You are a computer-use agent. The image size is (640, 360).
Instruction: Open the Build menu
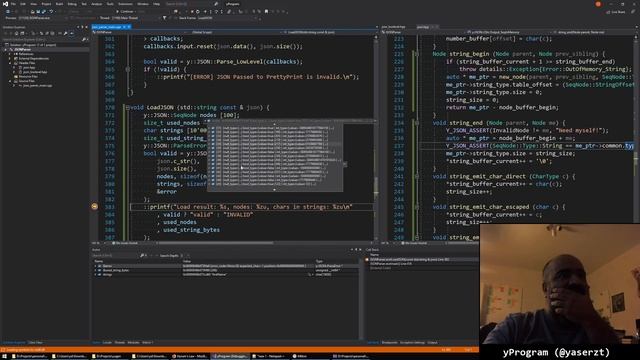pos(59,4)
